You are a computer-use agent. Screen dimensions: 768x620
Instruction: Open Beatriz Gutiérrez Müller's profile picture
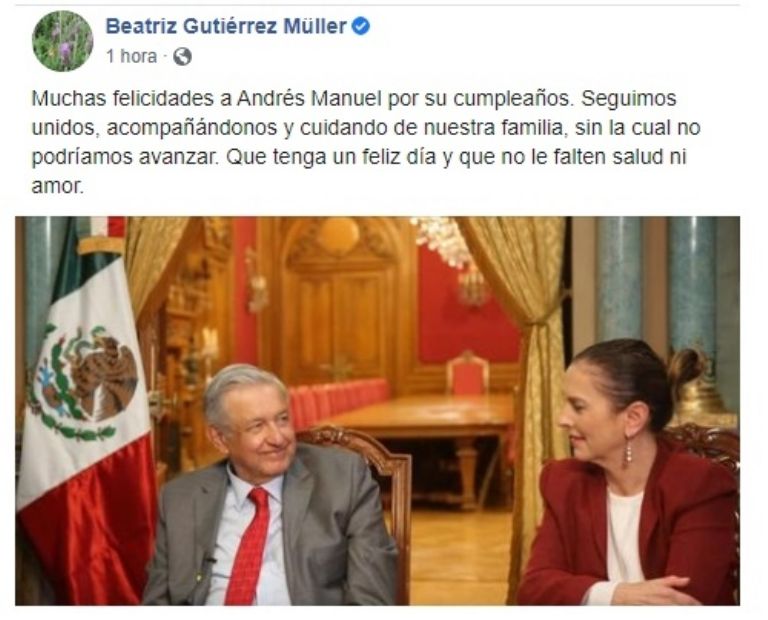click(x=62, y=41)
